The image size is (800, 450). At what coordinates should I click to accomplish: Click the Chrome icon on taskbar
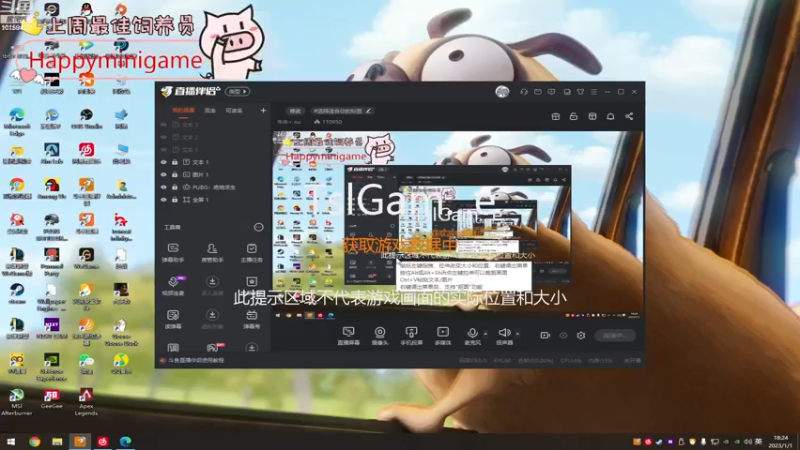click(34, 441)
